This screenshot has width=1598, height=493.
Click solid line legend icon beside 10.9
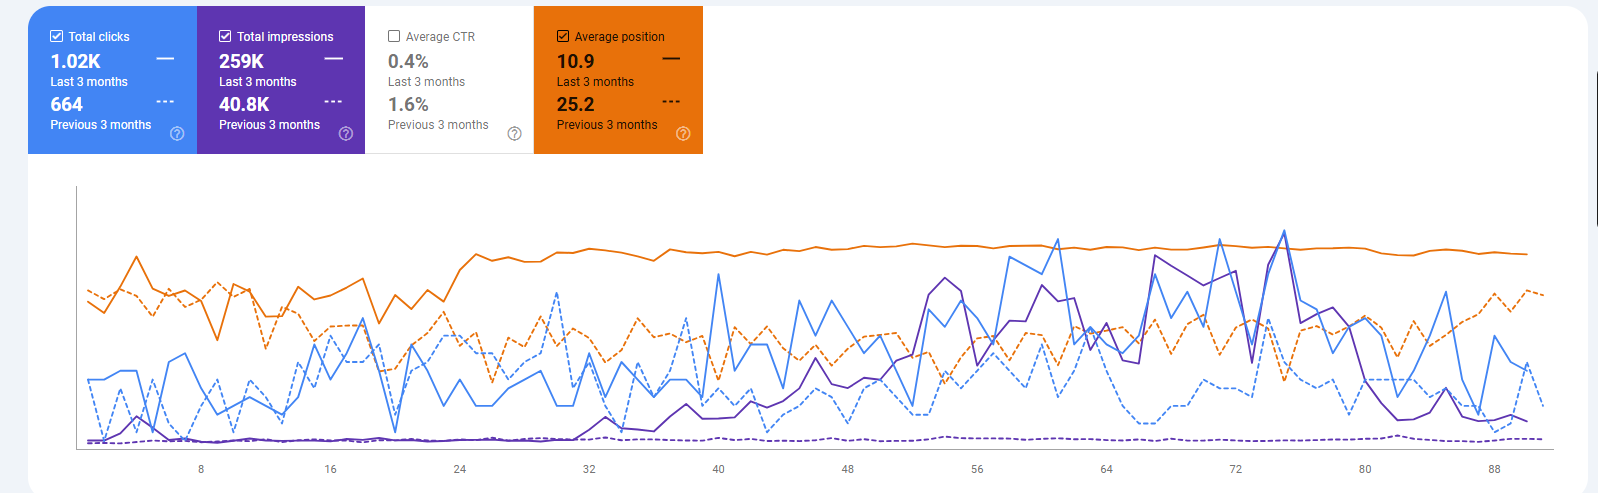[671, 59]
